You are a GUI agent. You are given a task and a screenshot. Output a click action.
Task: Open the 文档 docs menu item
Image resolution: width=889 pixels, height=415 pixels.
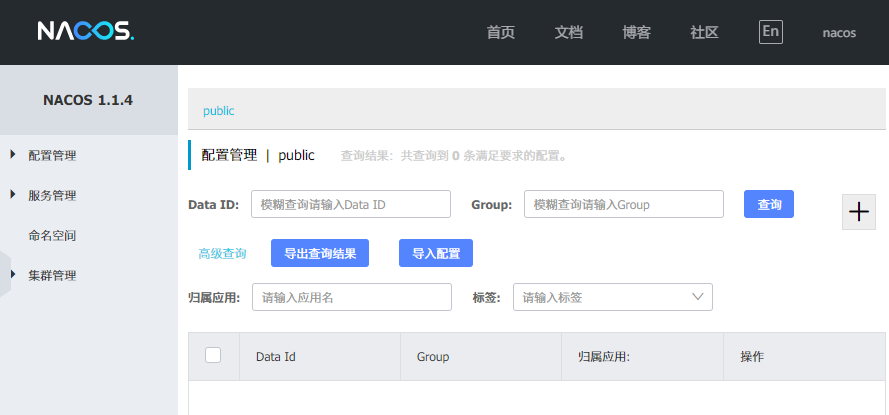pyautogui.click(x=569, y=32)
